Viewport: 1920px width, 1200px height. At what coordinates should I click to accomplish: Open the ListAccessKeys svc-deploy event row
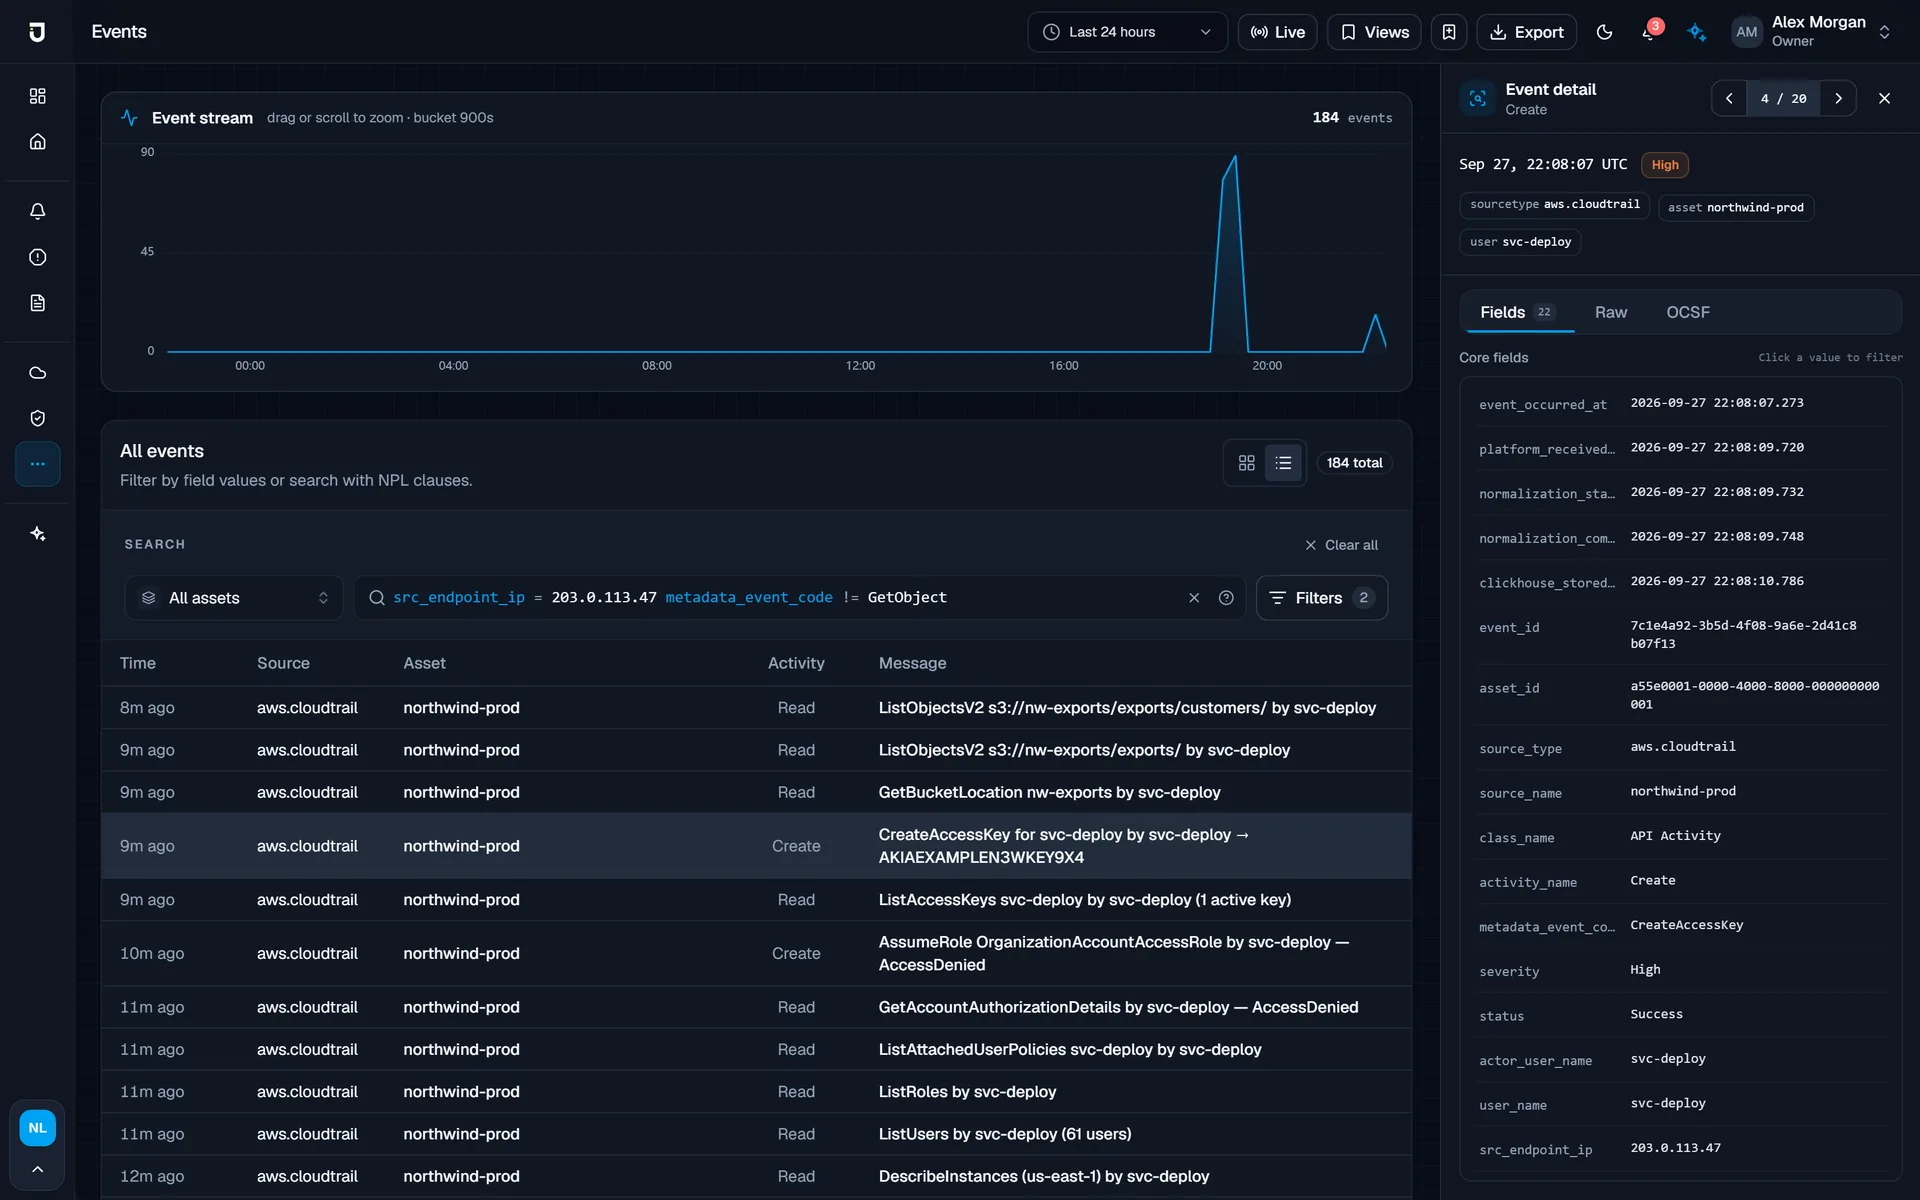point(756,900)
